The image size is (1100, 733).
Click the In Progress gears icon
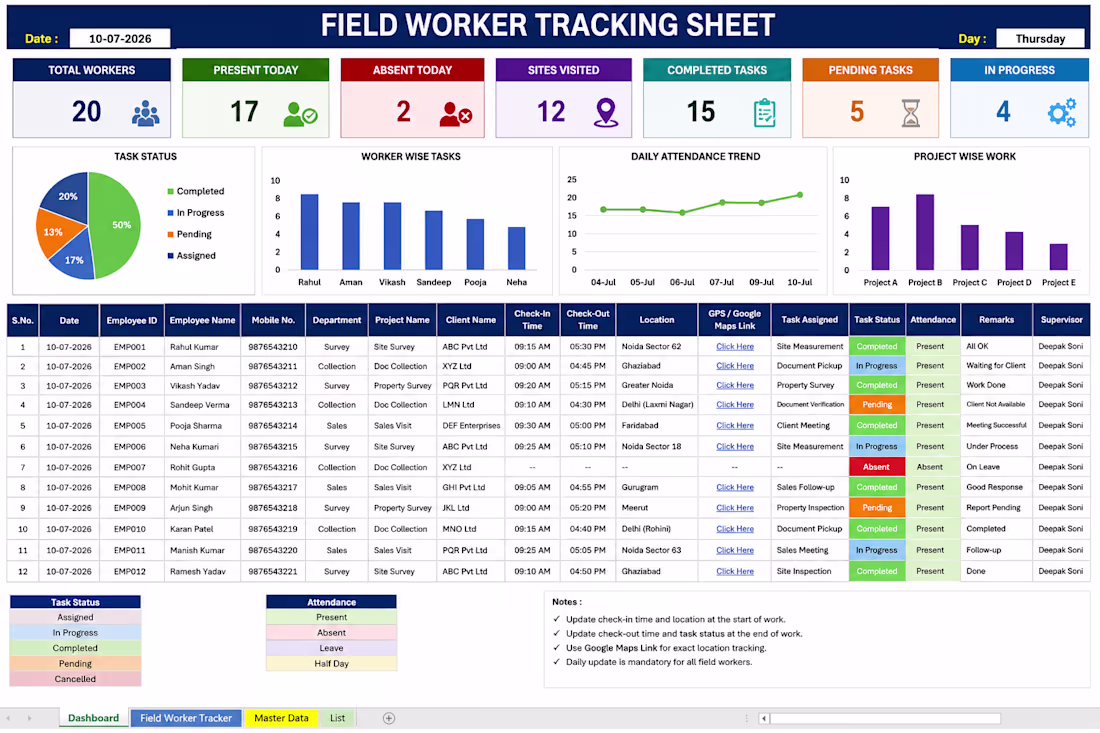point(1061,112)
